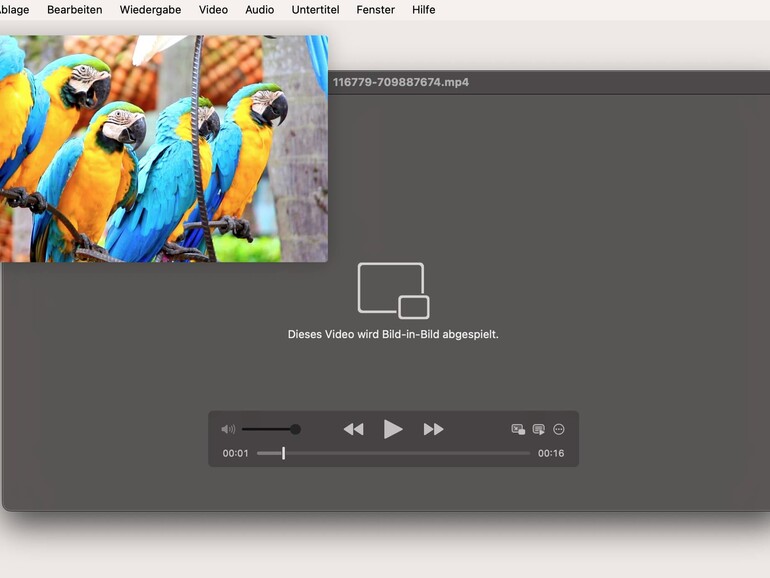Screen dimensions: 770x578
Task: Open the Hilfe menu
Action: 423,10
